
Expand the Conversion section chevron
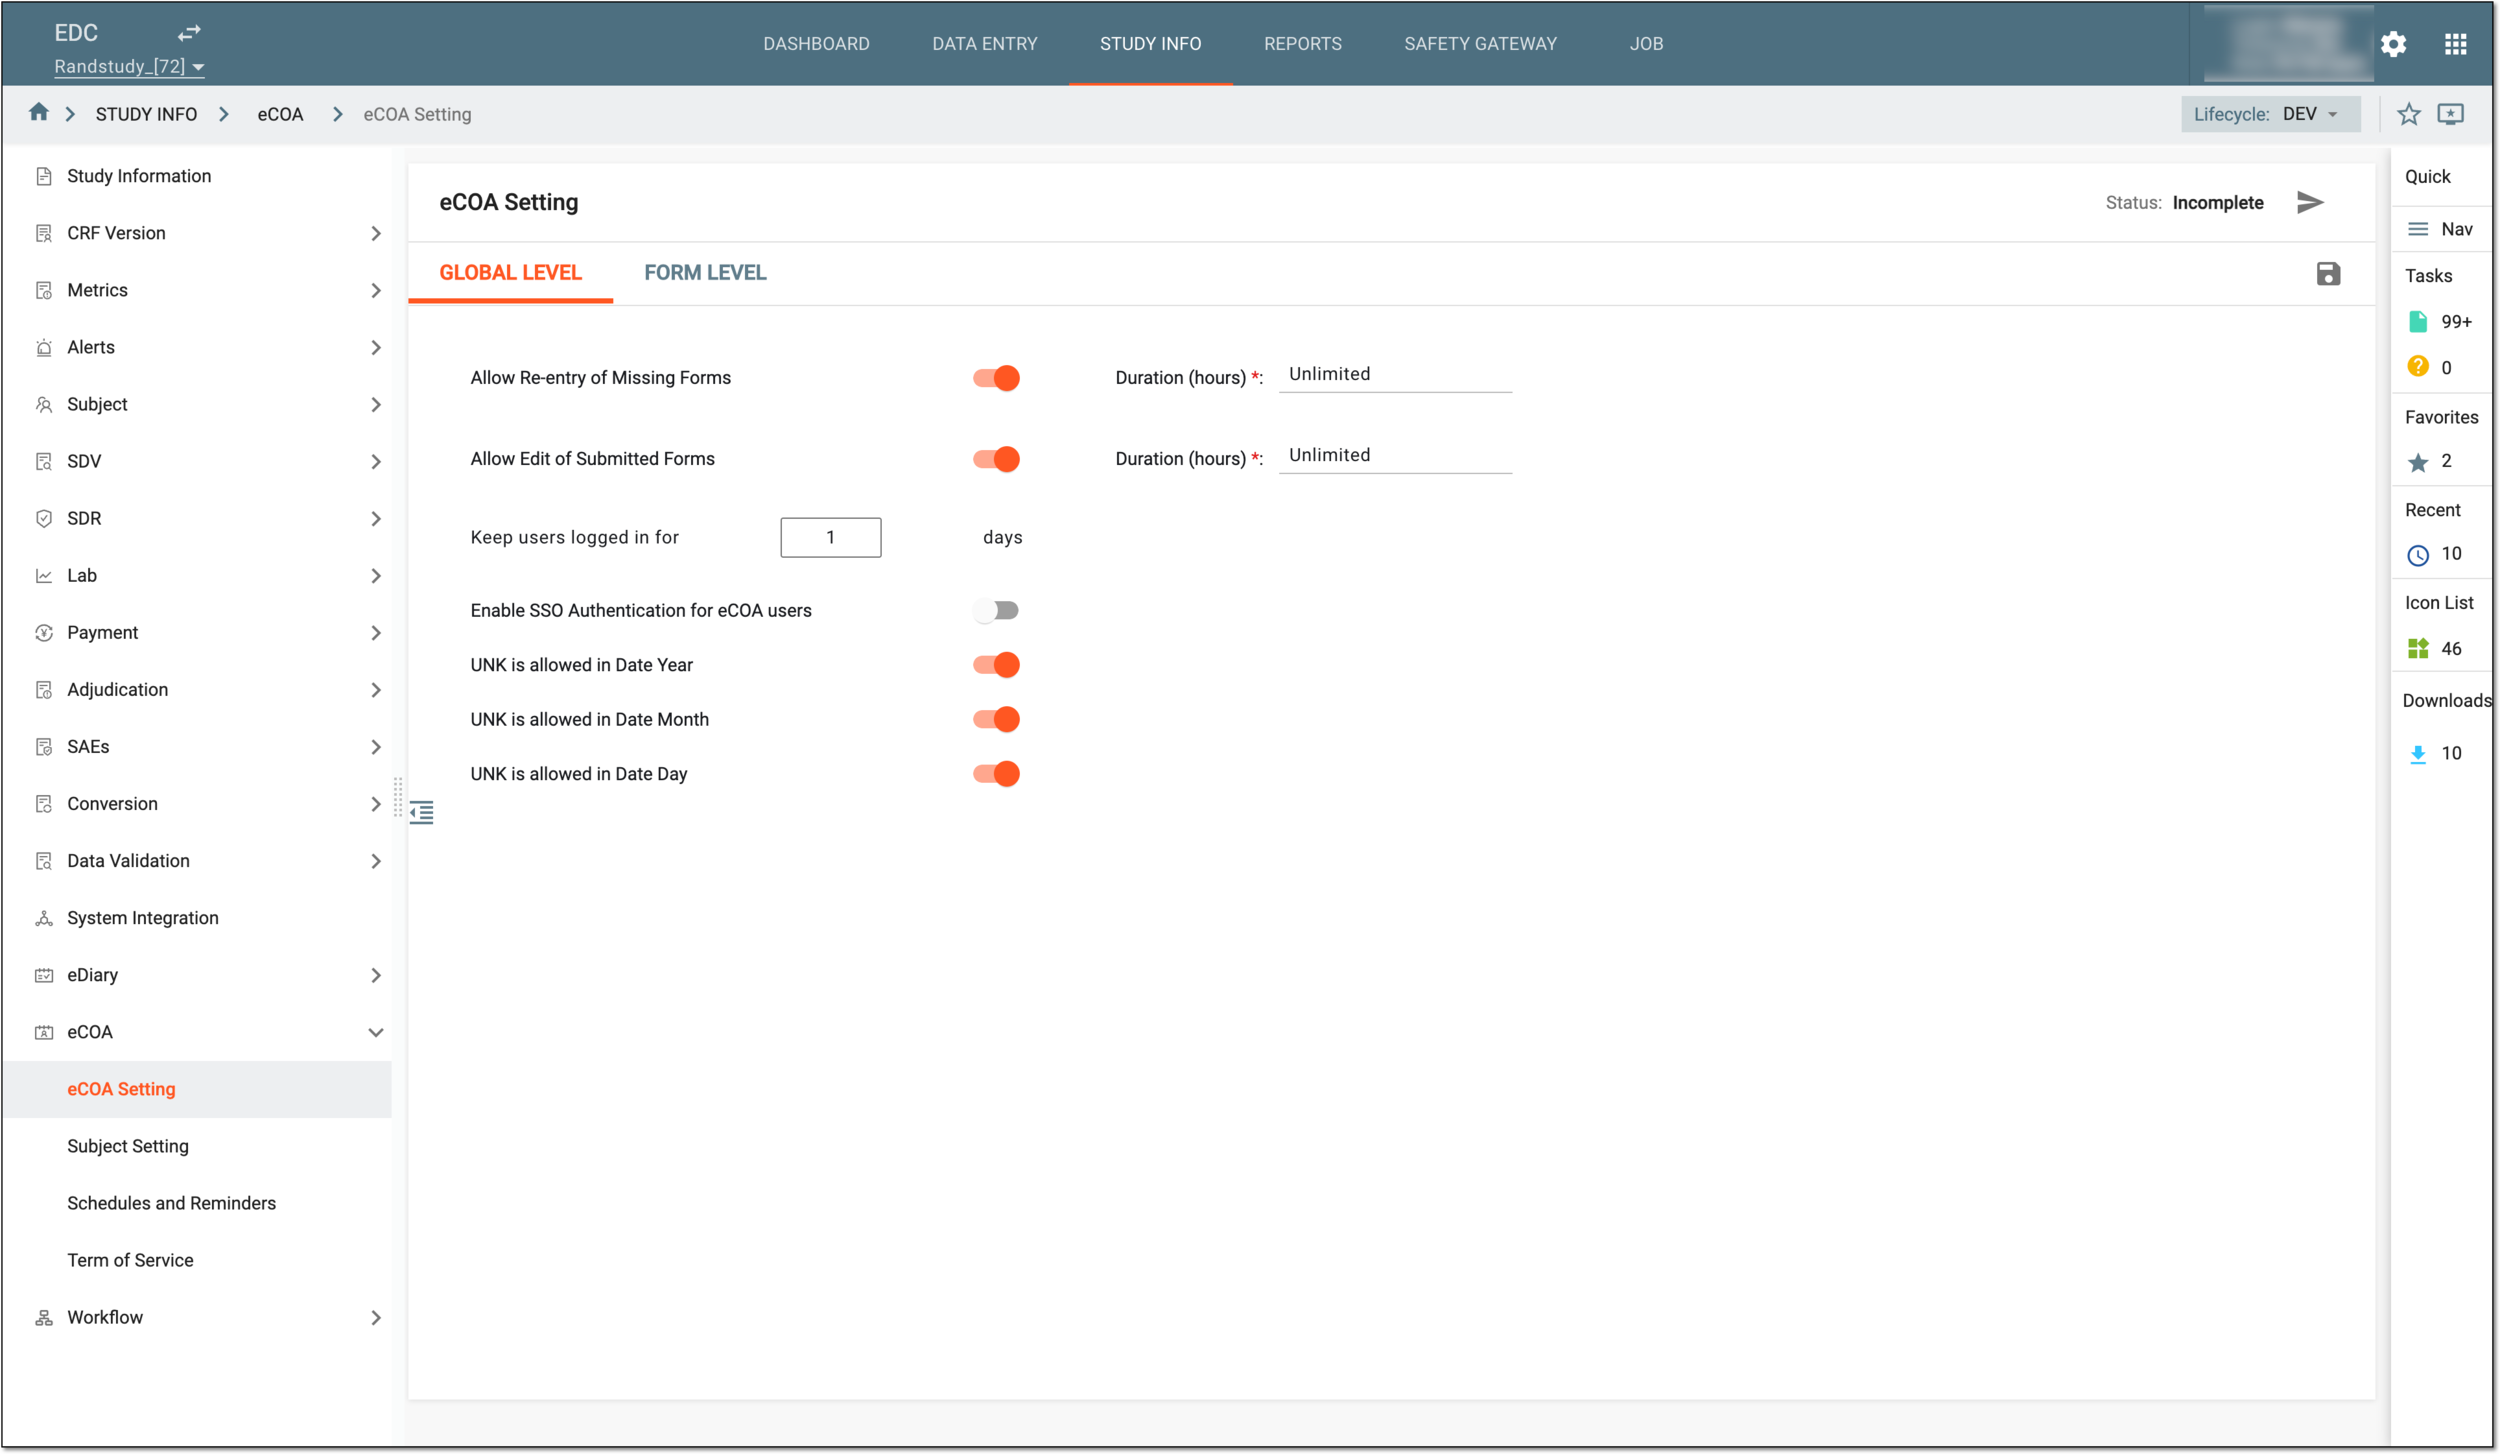376,804
